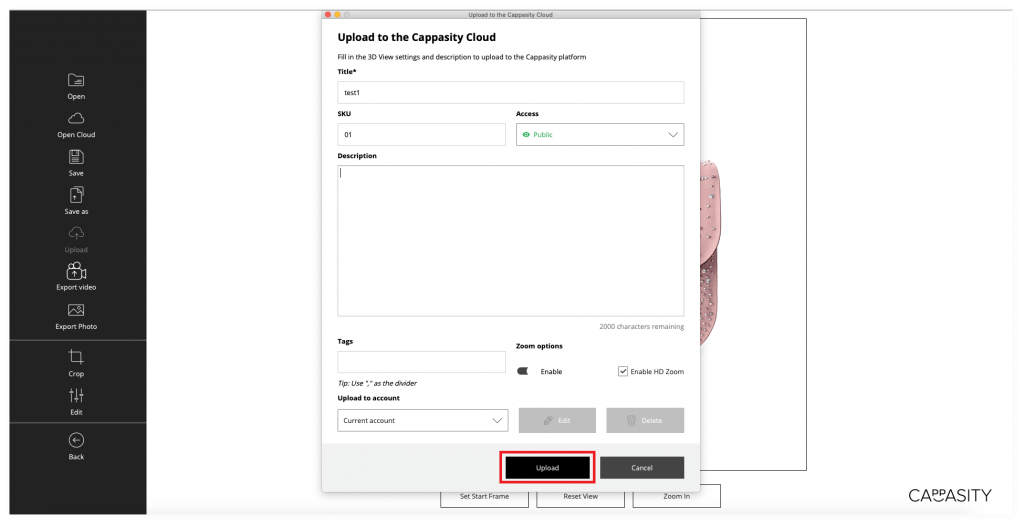Viewport: 1024px width, 526px height.
Task: Go Back using the arrow icon
Action: point(76,440)
